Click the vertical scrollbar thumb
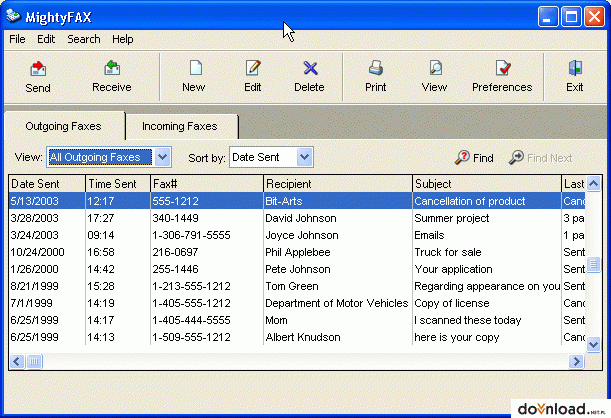This screenshot has width=611, height=418. coord(593,265)
